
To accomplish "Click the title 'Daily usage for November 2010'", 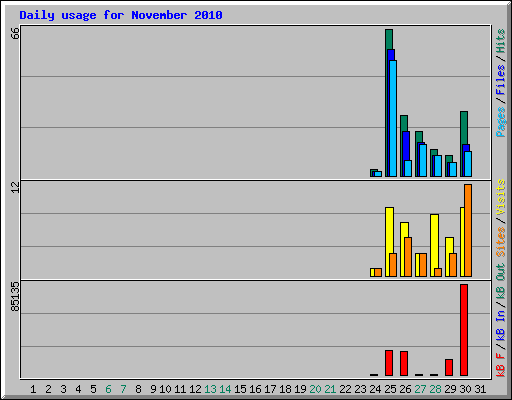I will [121, 15].
